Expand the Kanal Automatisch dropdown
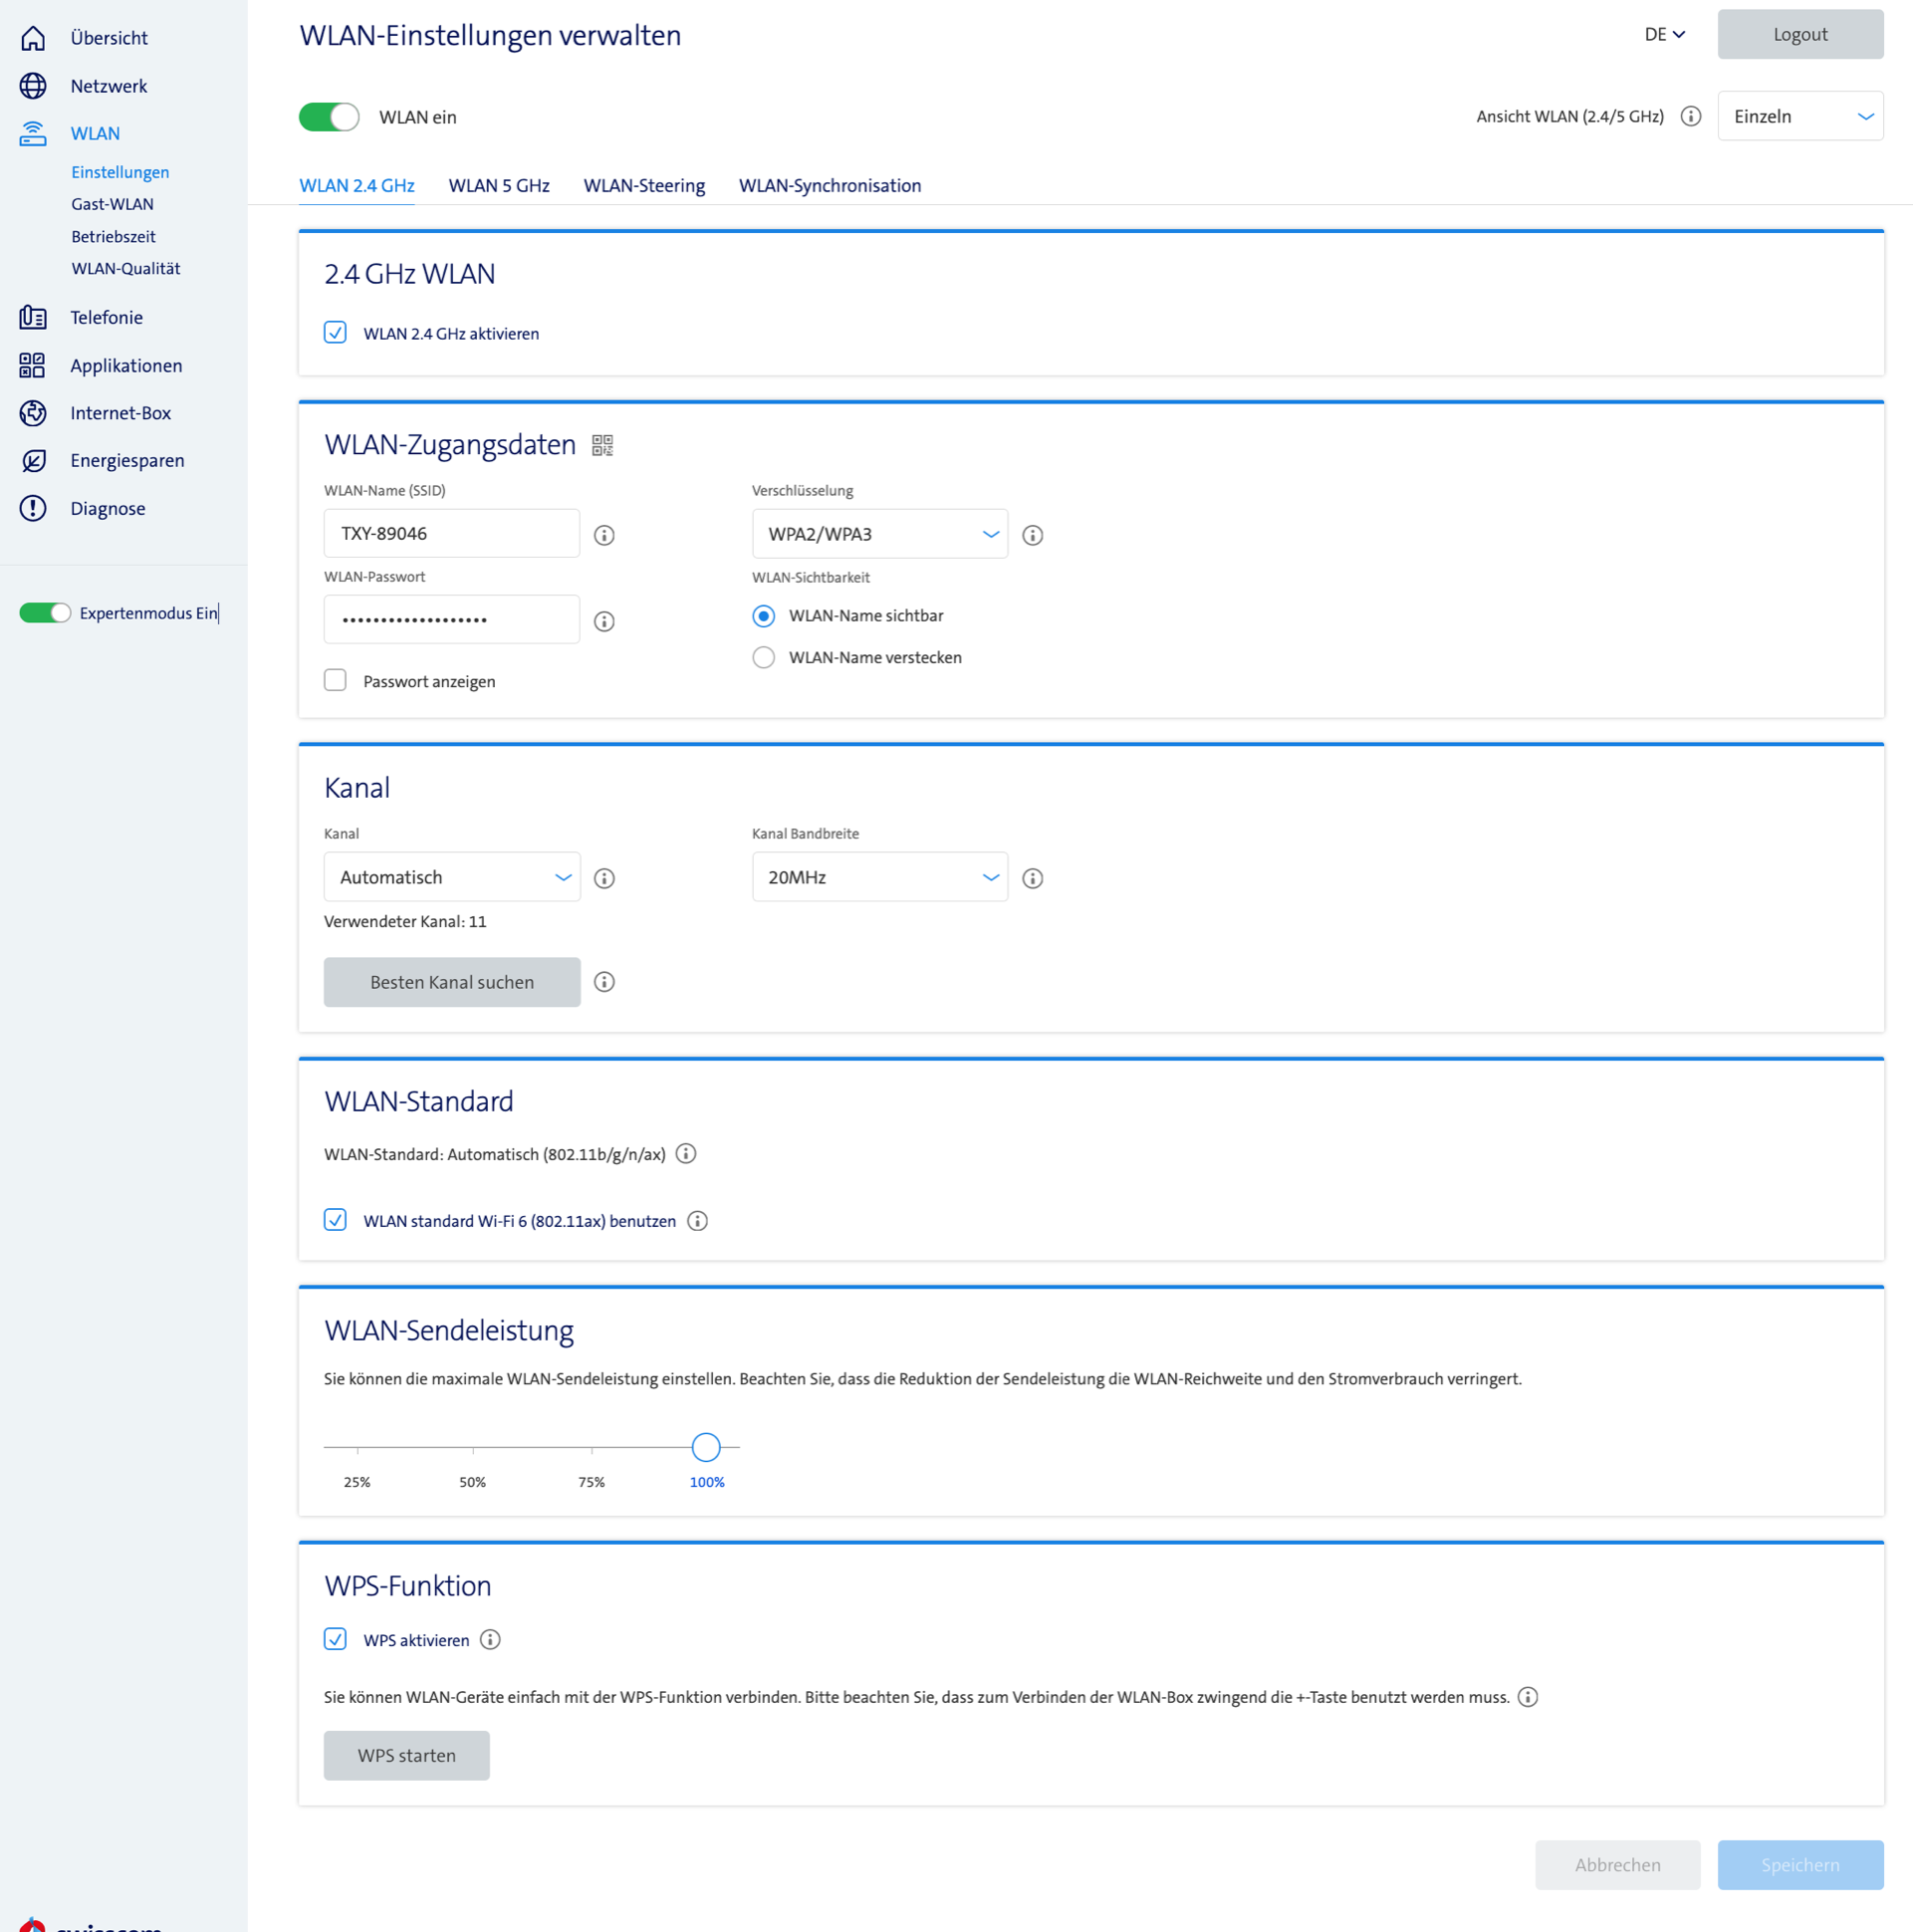Viewport: 1913px width, 1932px height. [451, 877]
